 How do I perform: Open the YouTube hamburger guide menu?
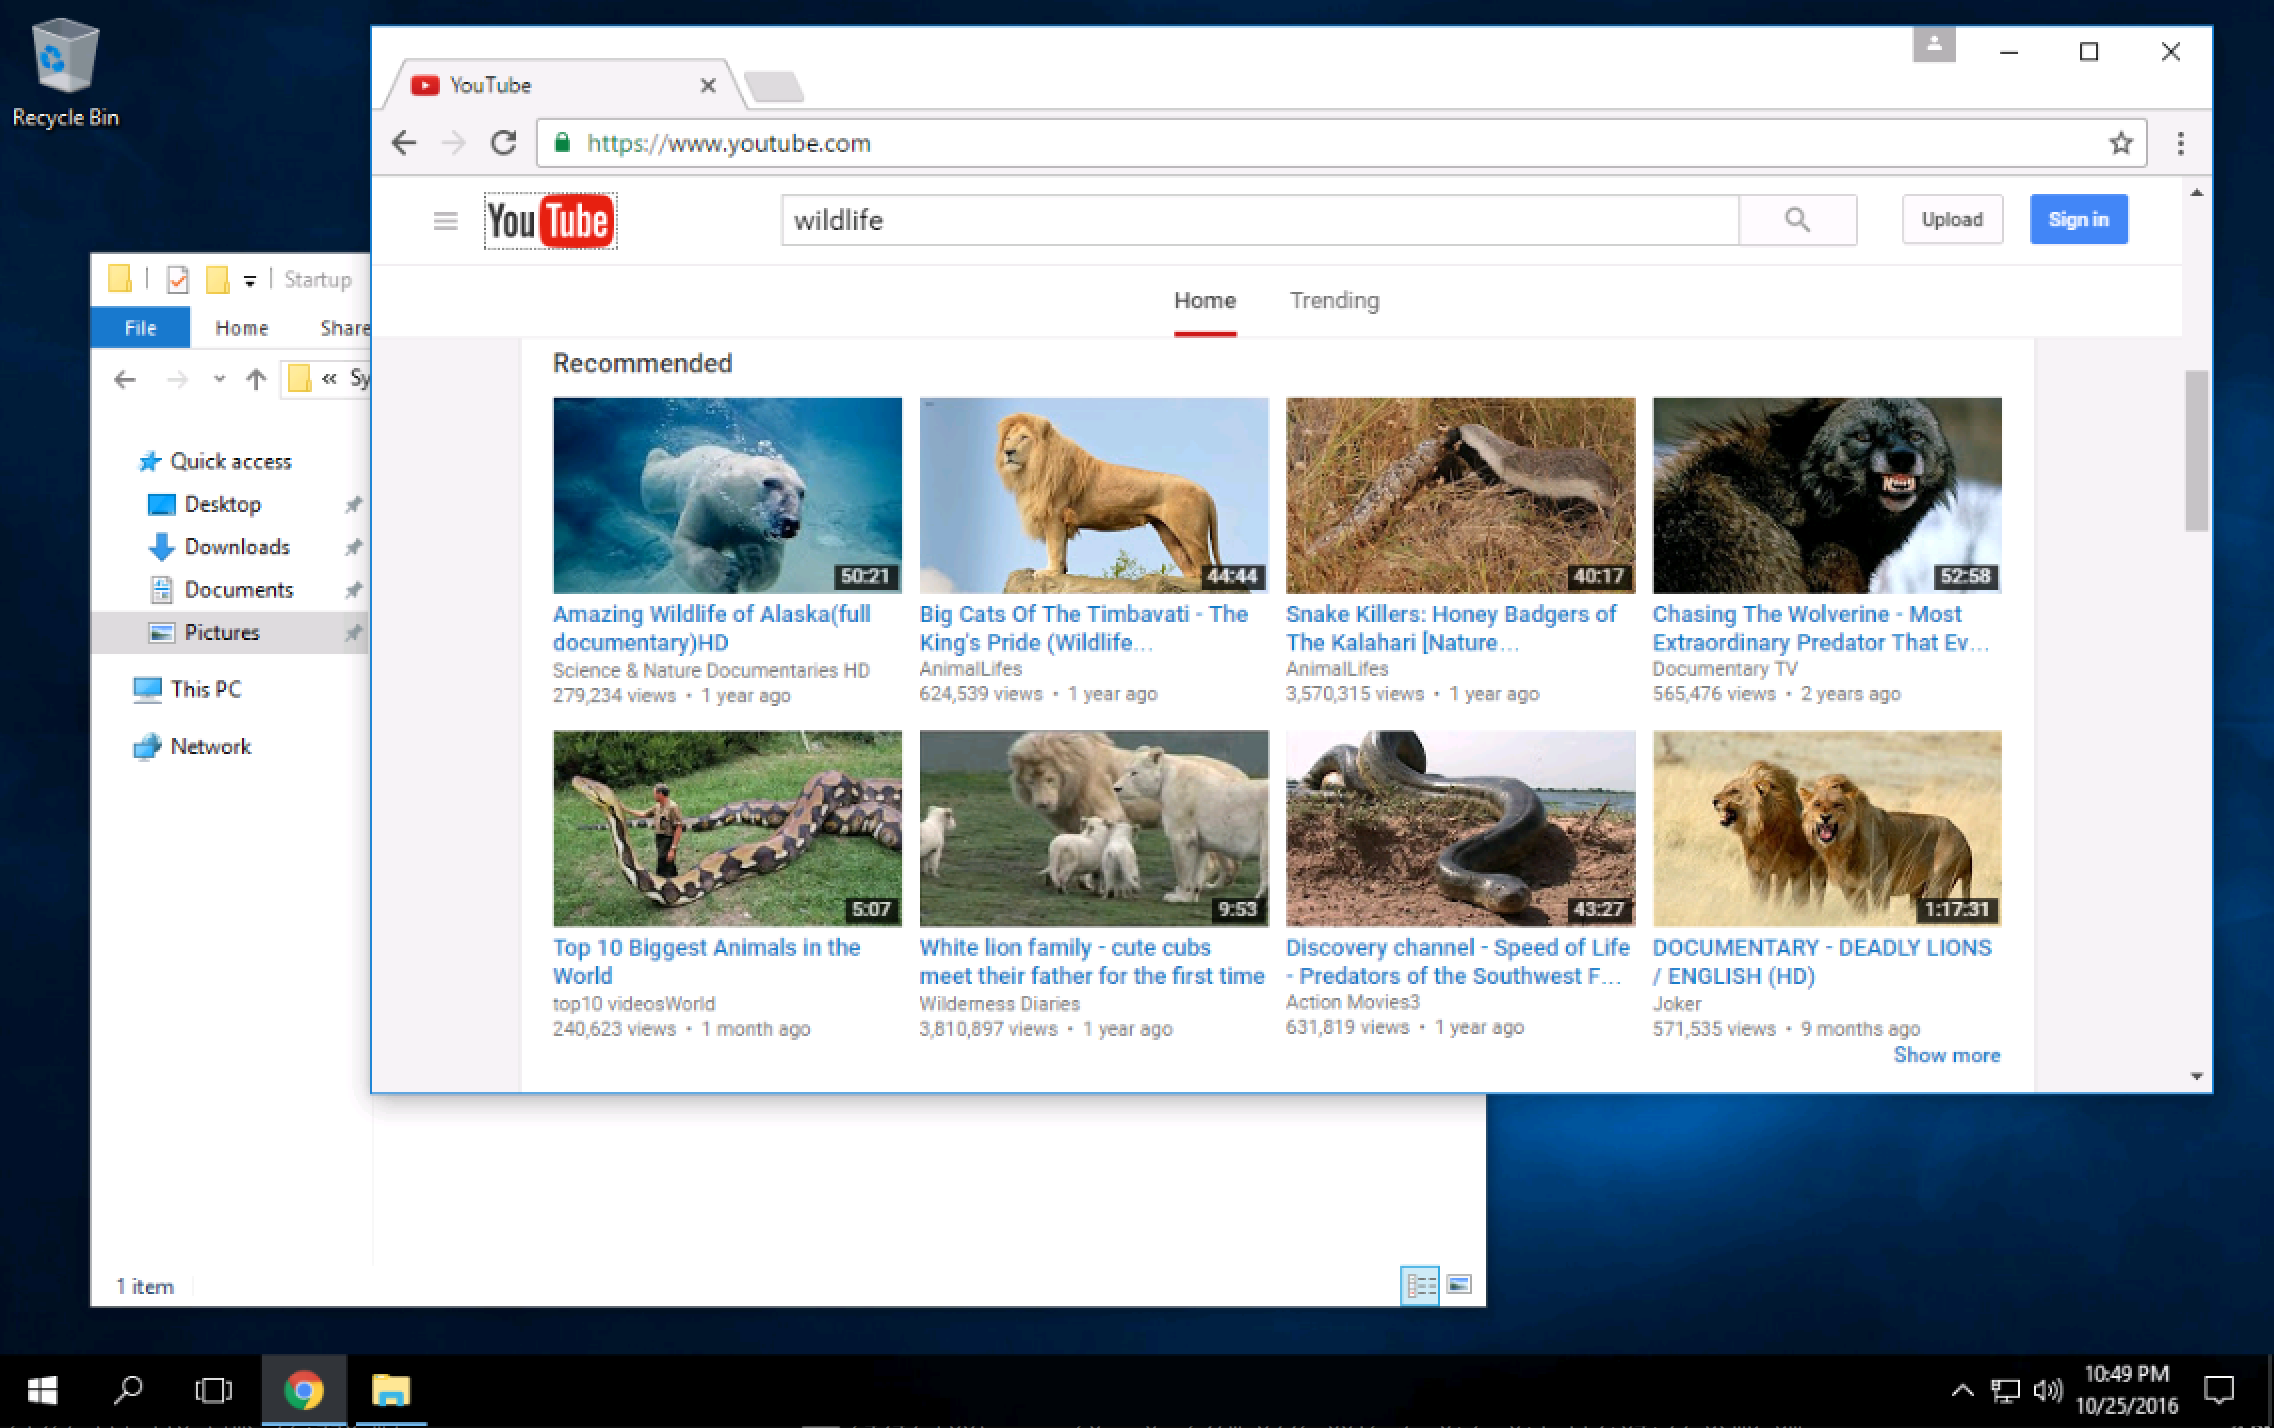pyautogui.click(x=445, y=221)
